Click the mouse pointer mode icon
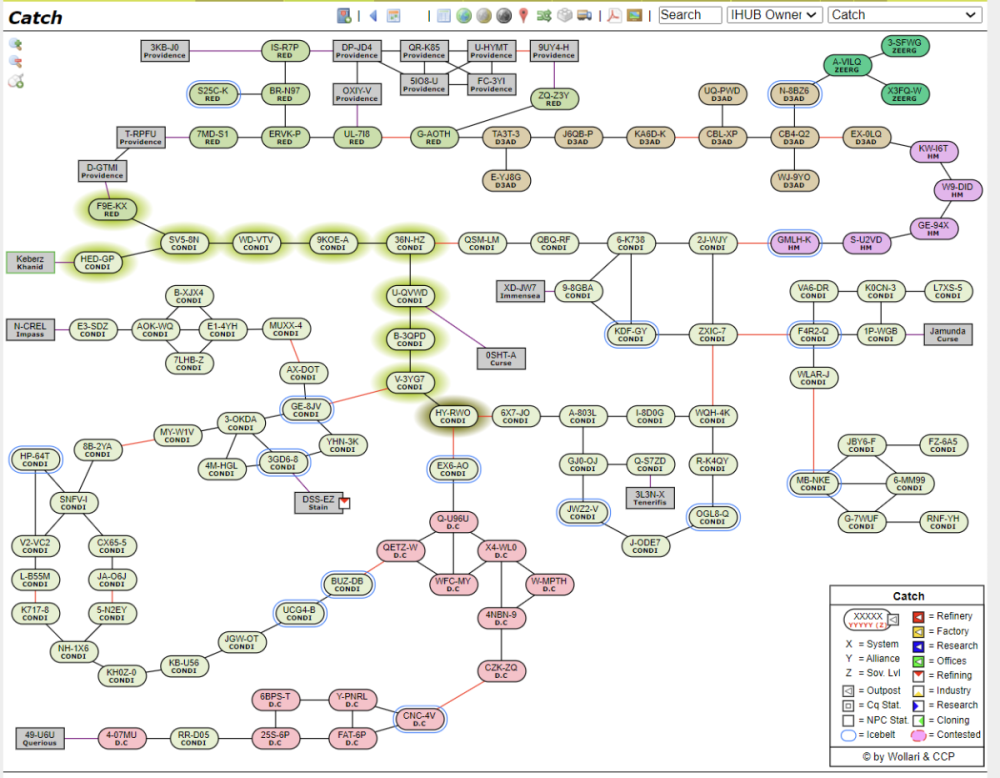The height and width of the screenshot is (778, 1000). click(x=16, y=81)
